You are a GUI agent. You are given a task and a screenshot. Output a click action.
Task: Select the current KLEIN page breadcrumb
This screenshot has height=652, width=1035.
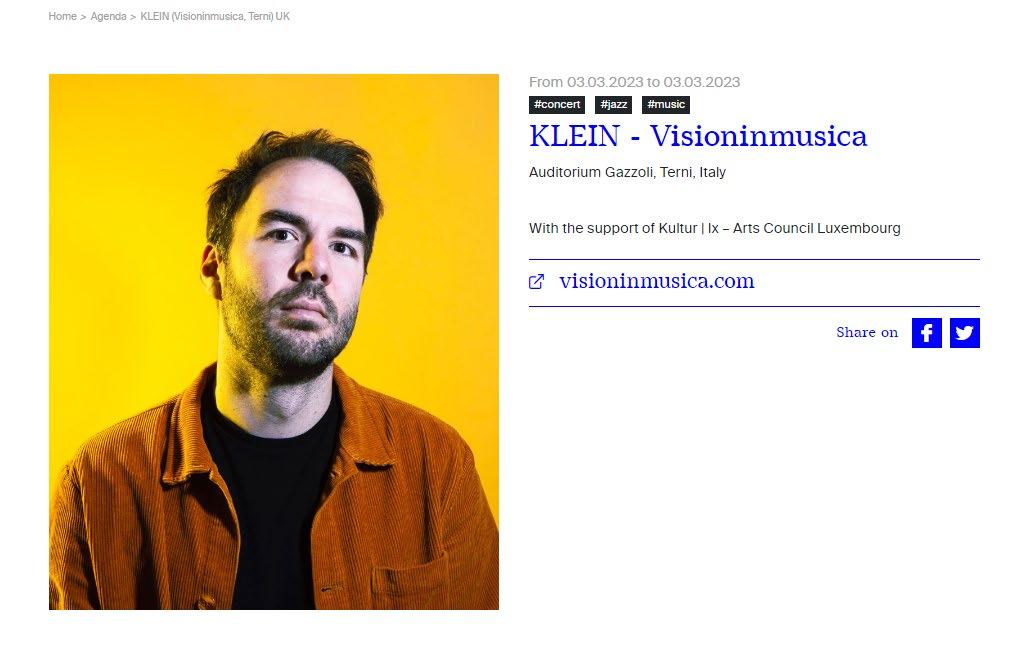pos(215,16)
